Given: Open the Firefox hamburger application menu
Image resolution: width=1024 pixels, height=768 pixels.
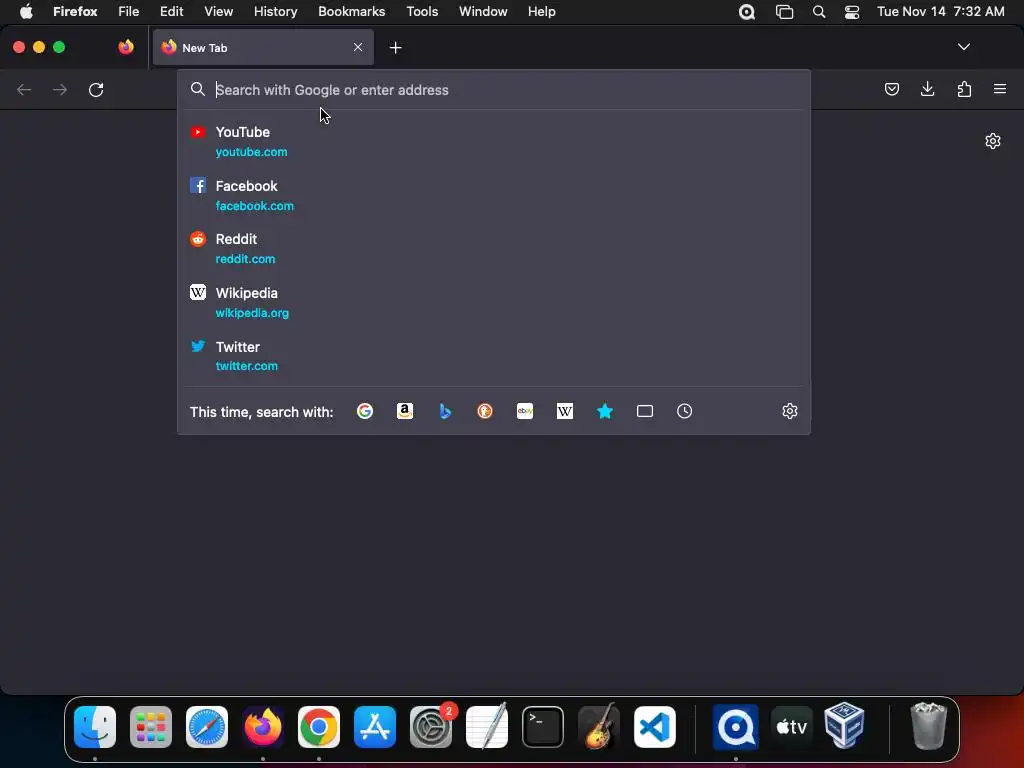Looking at the screenshot, I should [x=1000, y=89].
